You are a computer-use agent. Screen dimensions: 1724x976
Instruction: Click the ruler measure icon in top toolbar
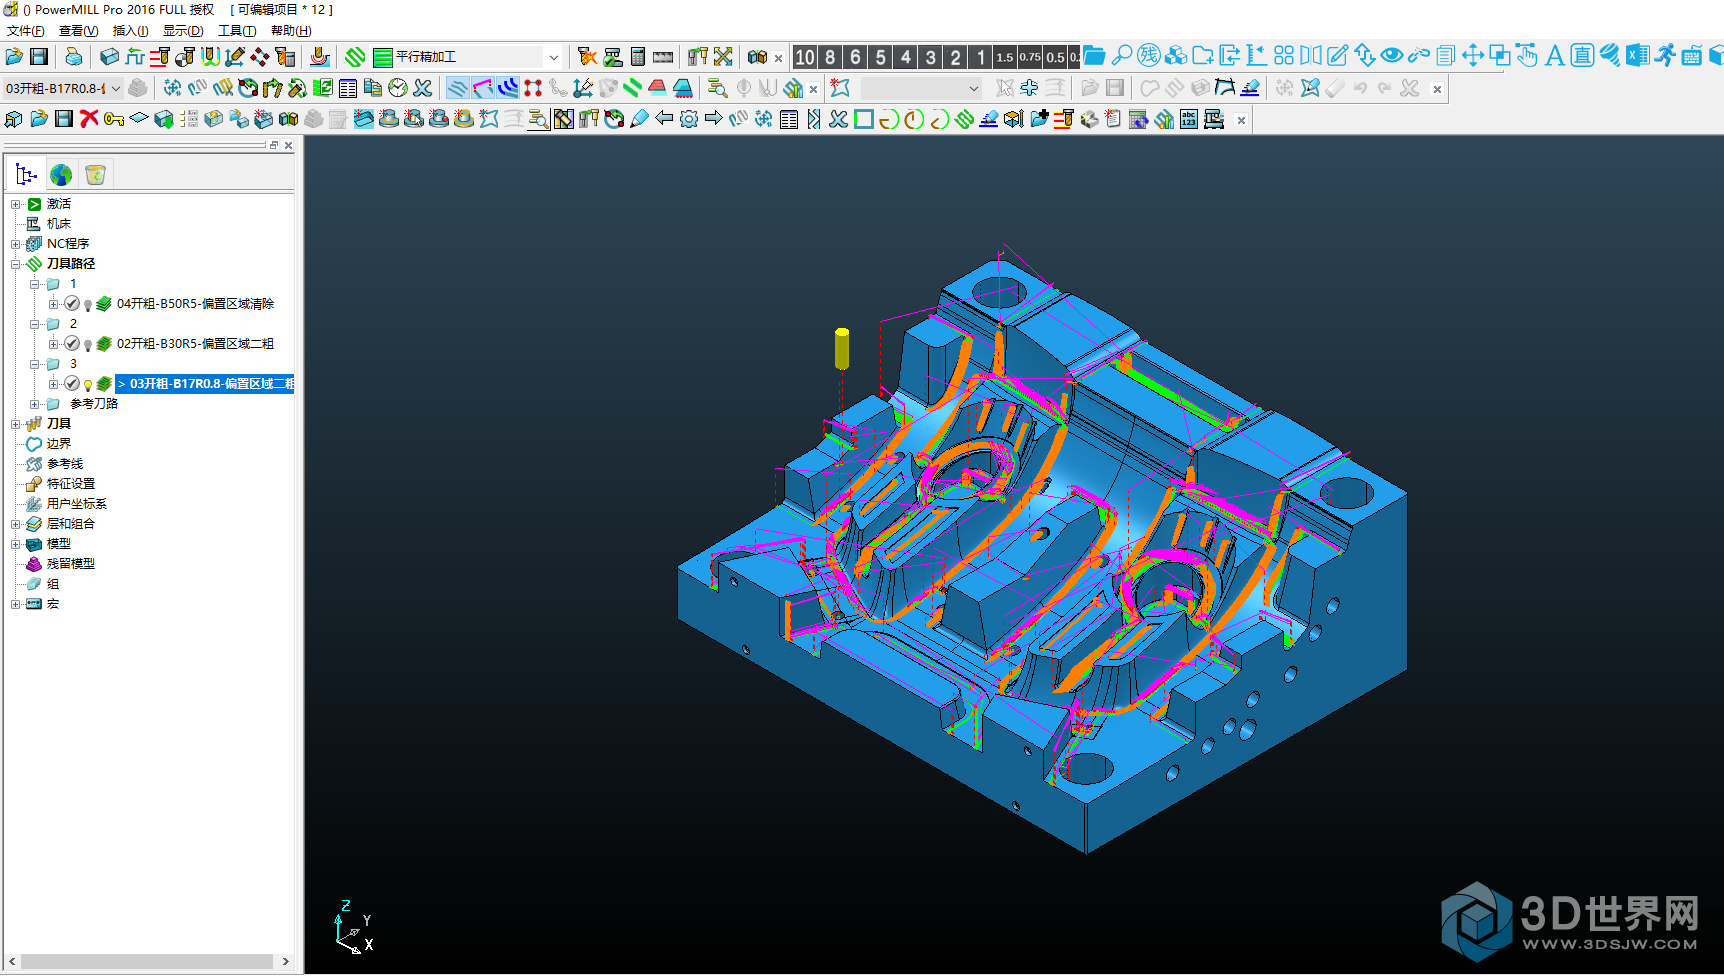663,57
